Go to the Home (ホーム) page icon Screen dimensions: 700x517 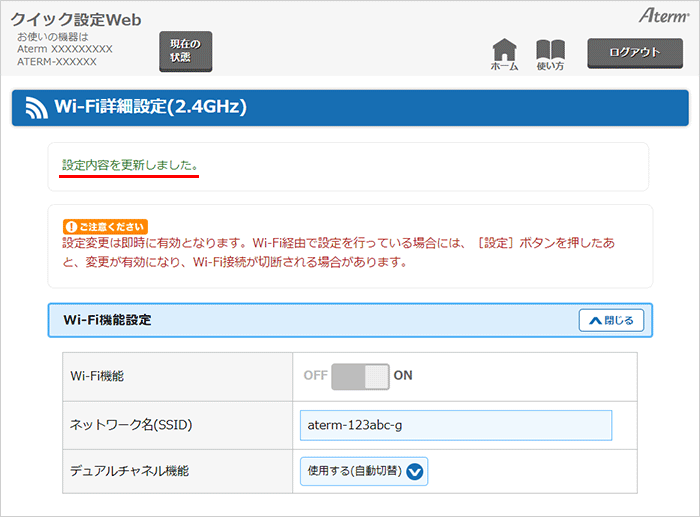pos(505,51)
